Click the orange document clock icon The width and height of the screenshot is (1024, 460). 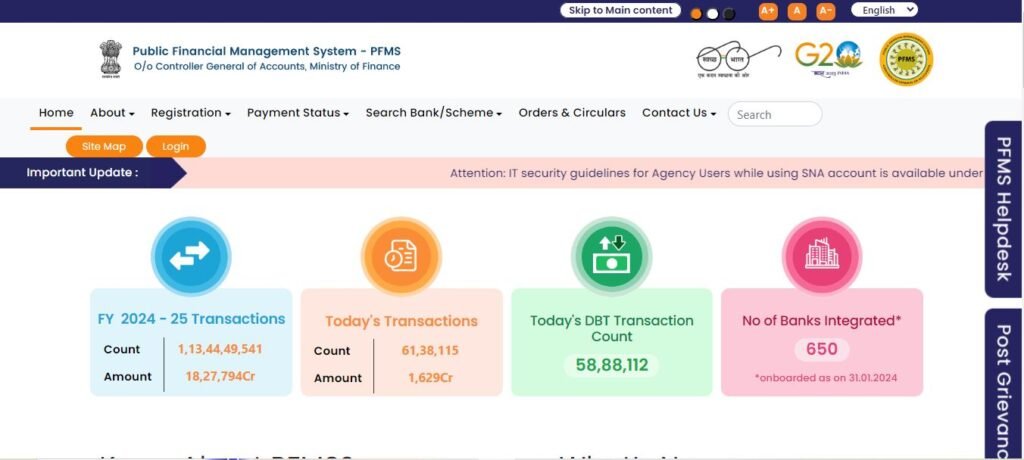[401, 256]
